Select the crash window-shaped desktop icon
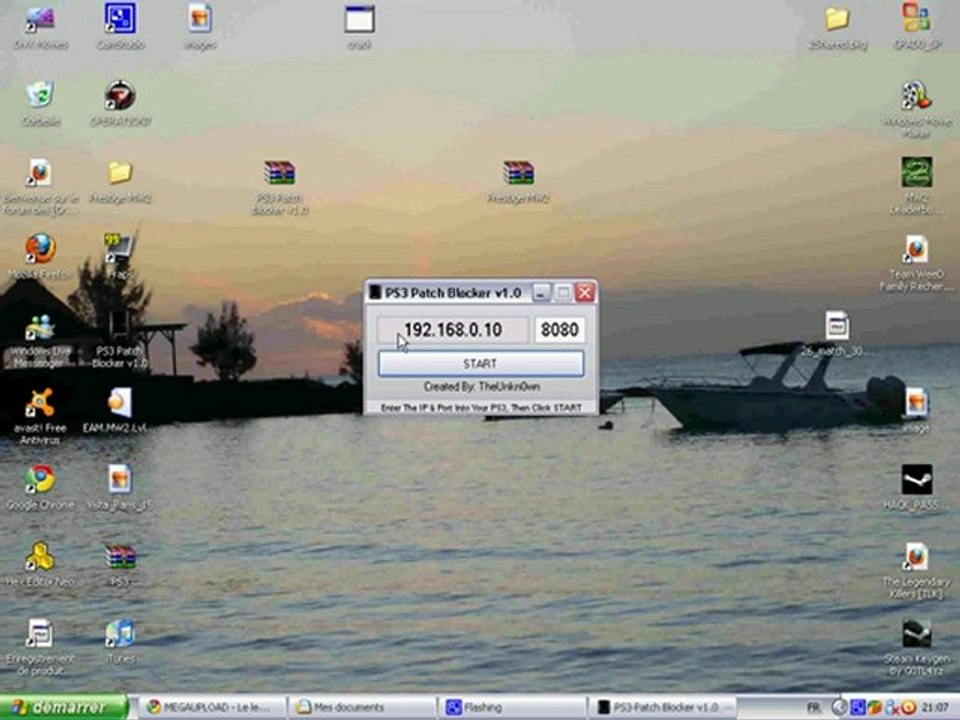The height and width of the screenshot is (720, 960). pos(359,25)
